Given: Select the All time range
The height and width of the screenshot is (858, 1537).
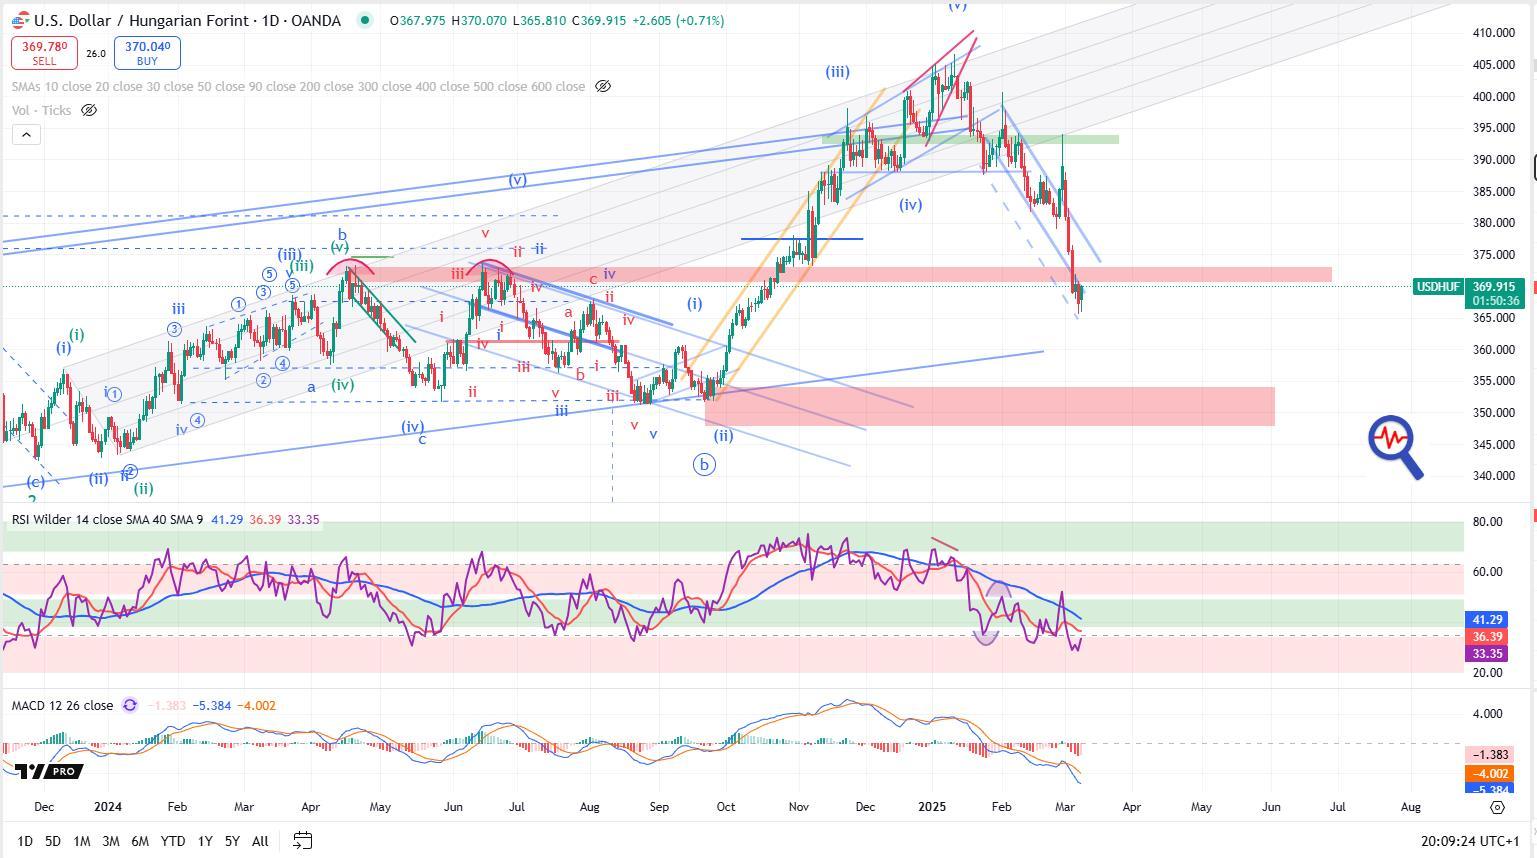Looking at the screenshot, I should [260, 841].
